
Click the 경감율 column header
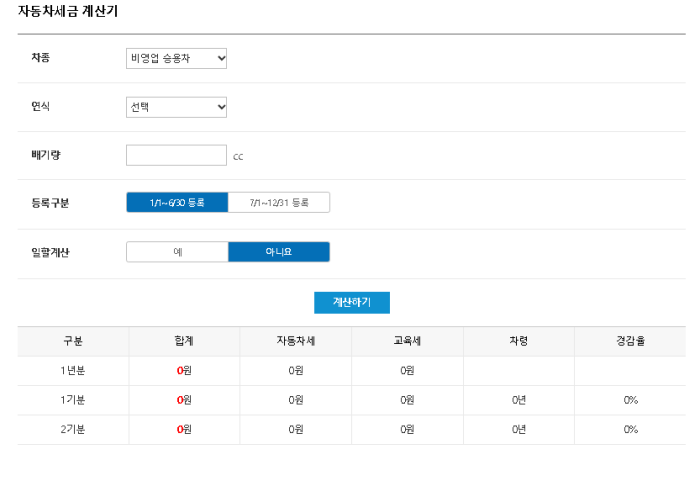tap(630, 341)
